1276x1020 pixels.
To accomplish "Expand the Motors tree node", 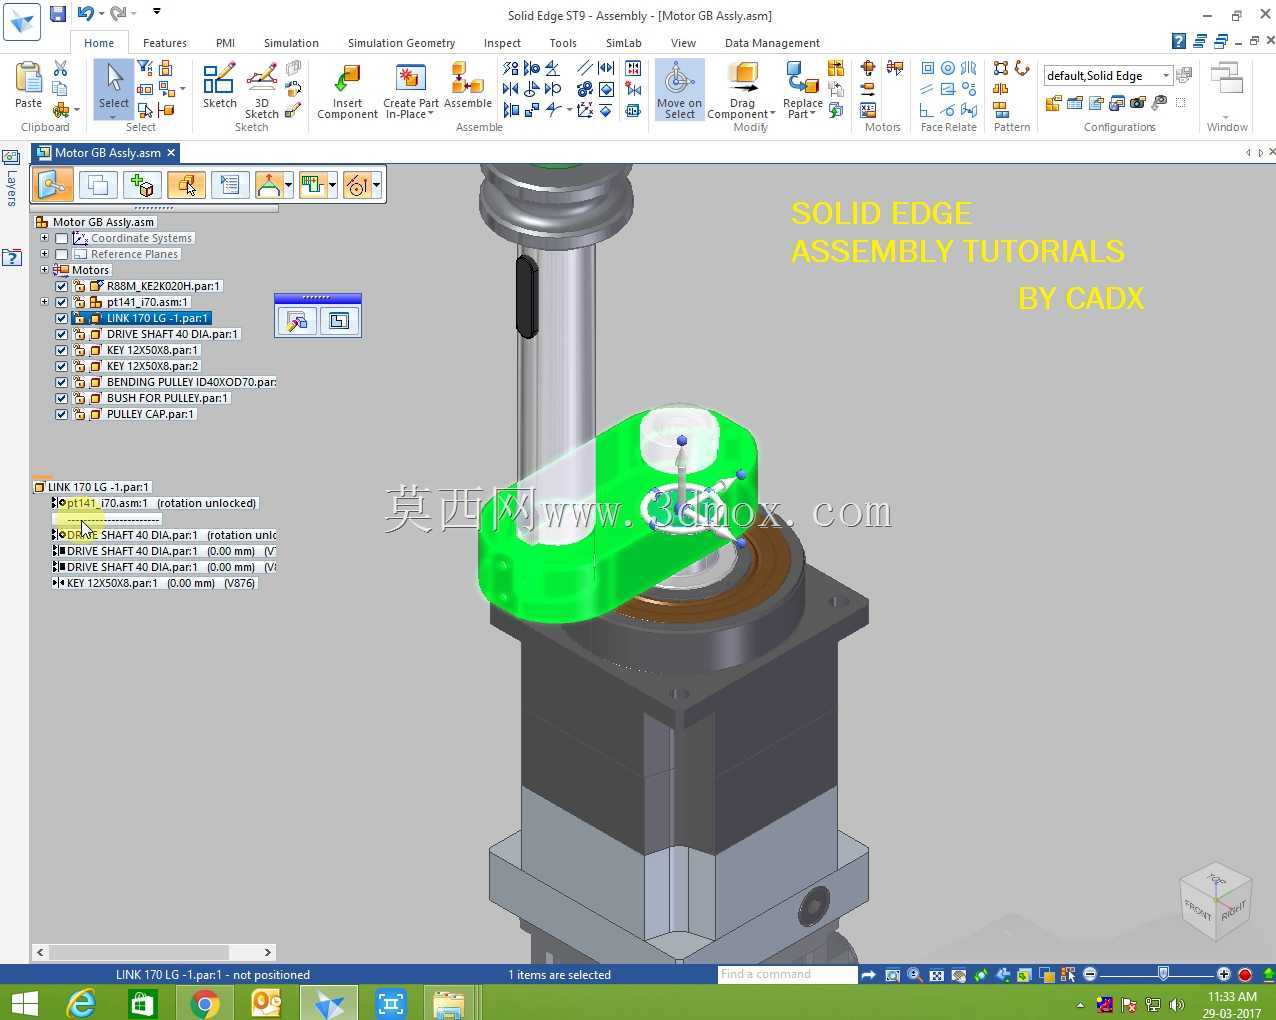I will (44, 270).
